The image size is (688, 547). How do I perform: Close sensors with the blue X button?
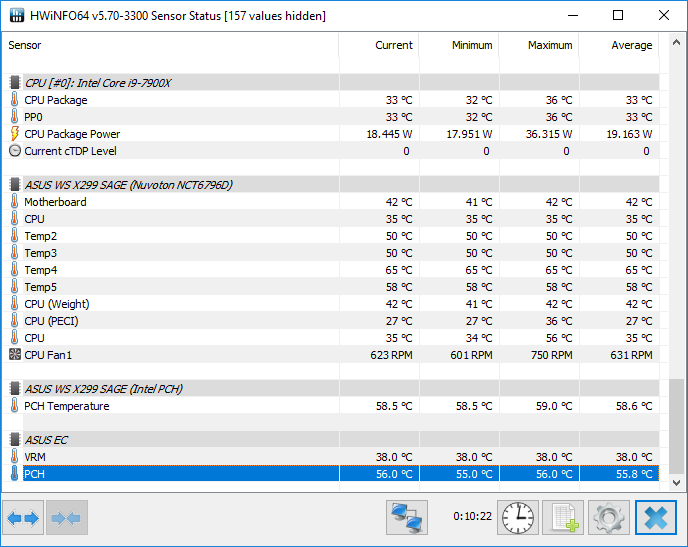pyautogui.click(x=656, y=518)
